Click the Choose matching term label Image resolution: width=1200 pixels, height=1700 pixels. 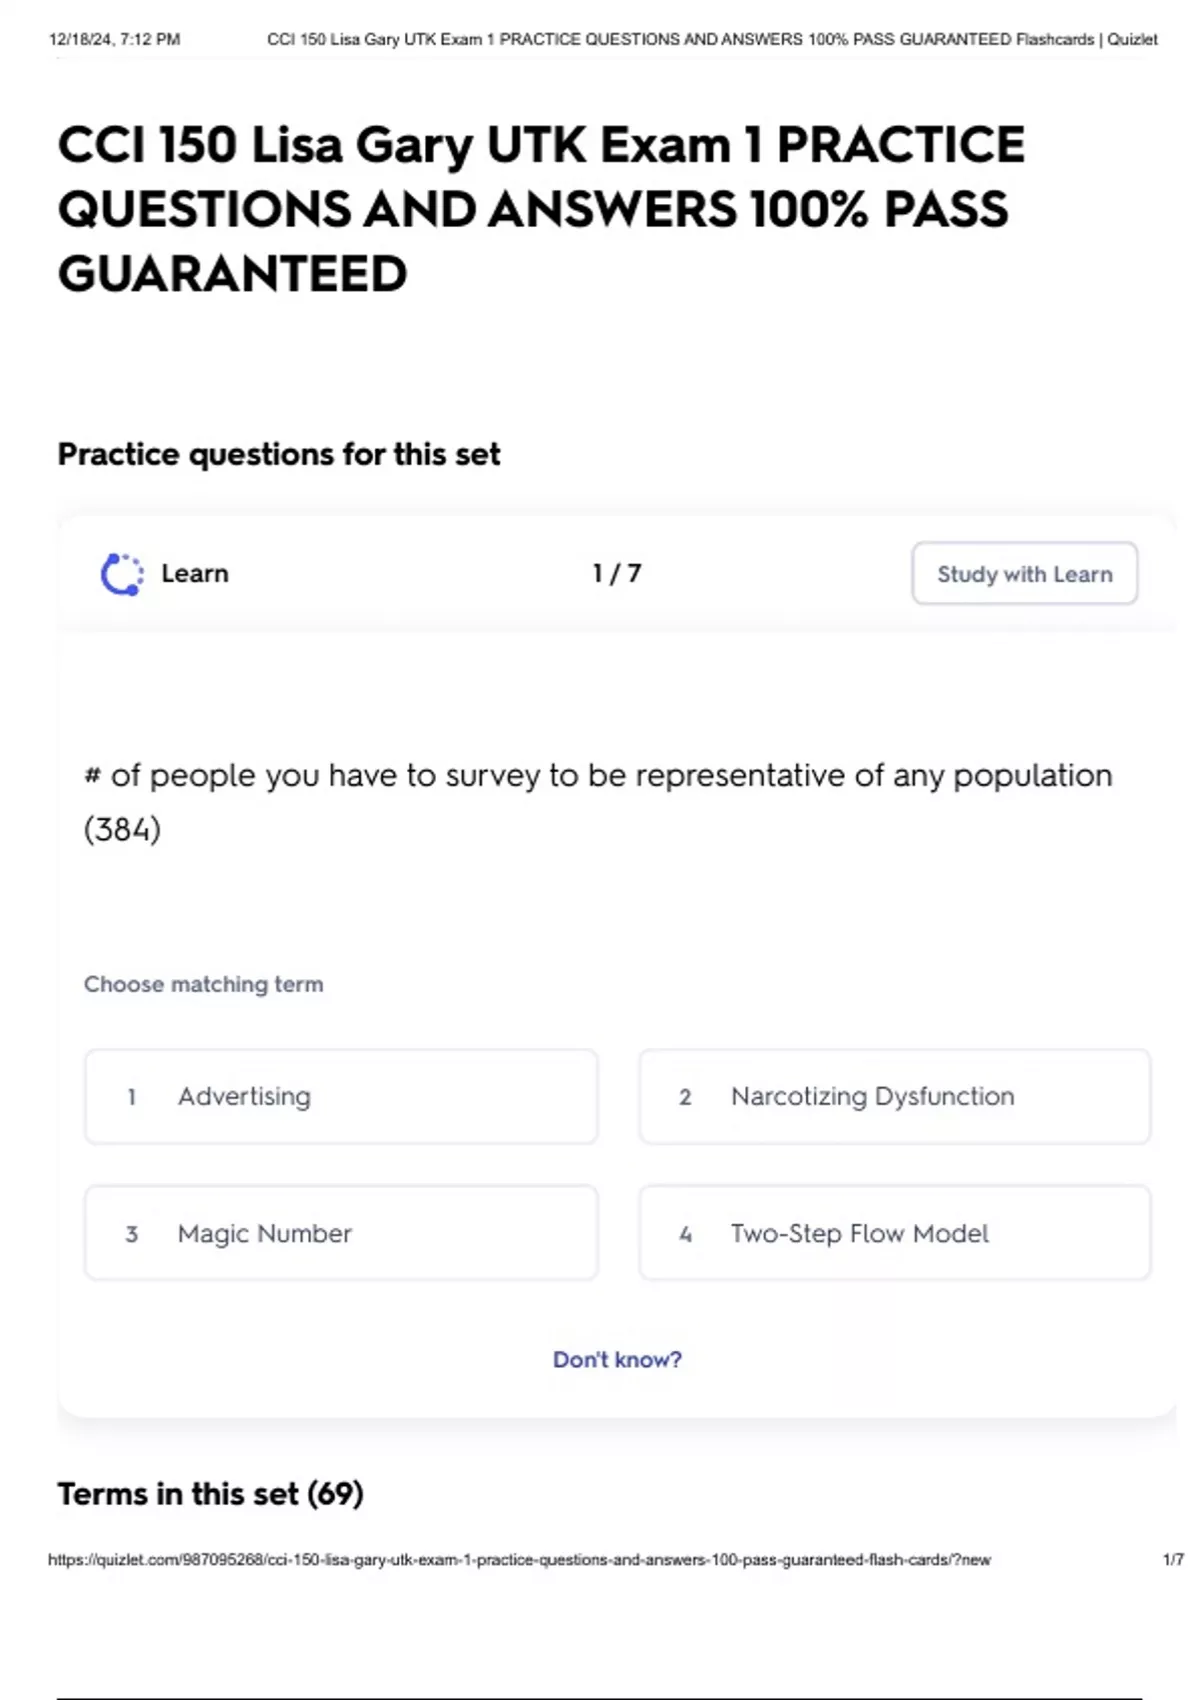(203, 984)
